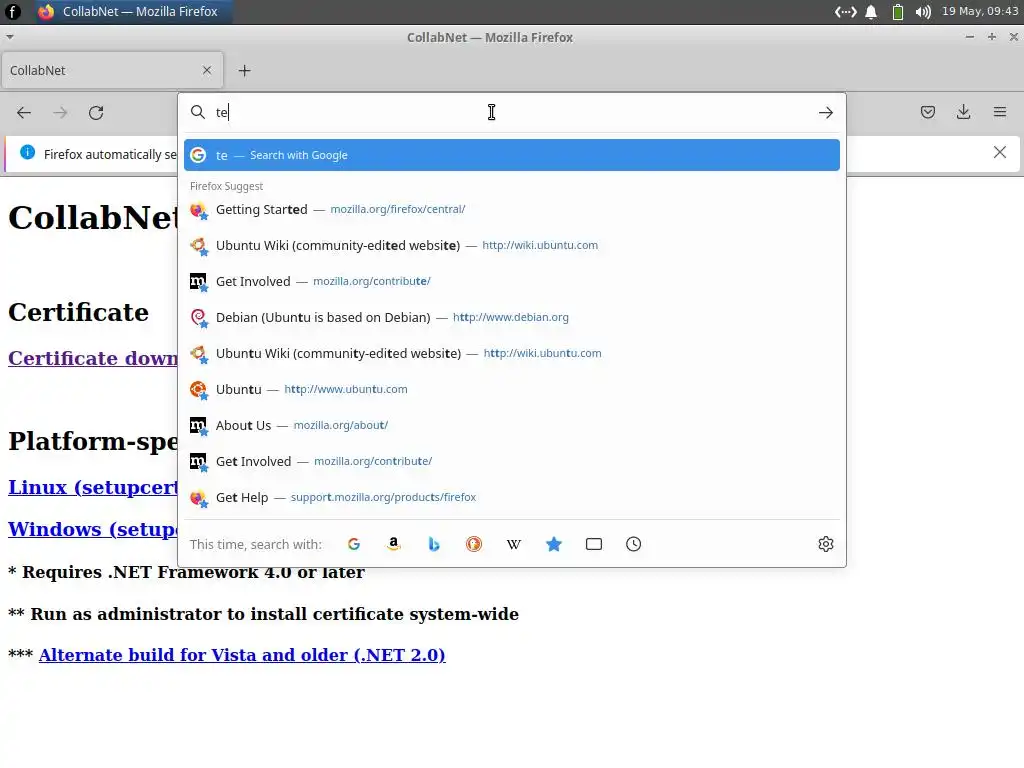Image resolution: width=1024 pixels, height=768 pixels.
Task: Search Bookmarks with the star icon
Action: click(554, 544)
